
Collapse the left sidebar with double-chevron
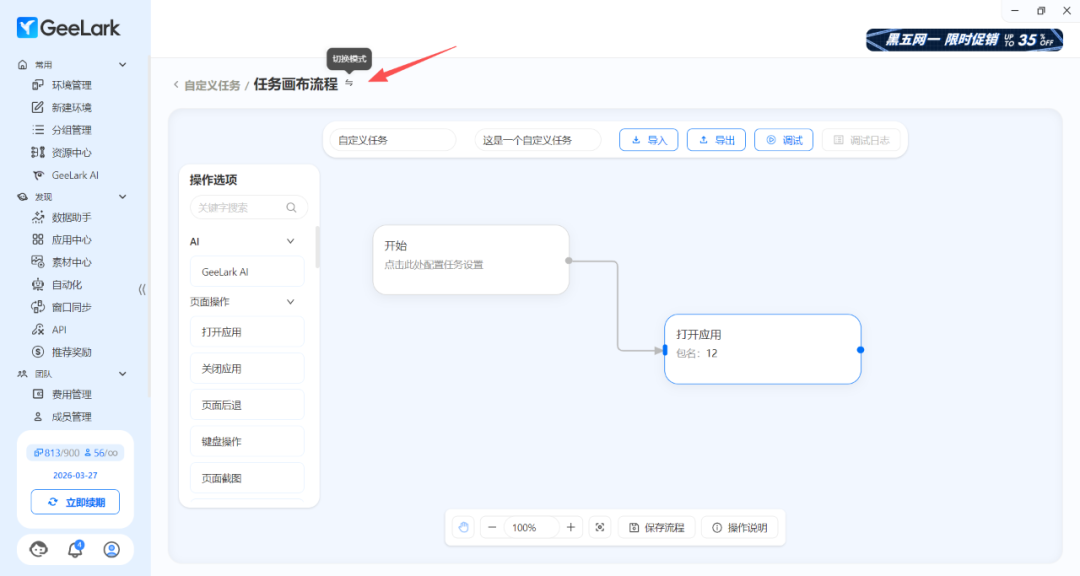pyautogui.click(x=142, y=289)
